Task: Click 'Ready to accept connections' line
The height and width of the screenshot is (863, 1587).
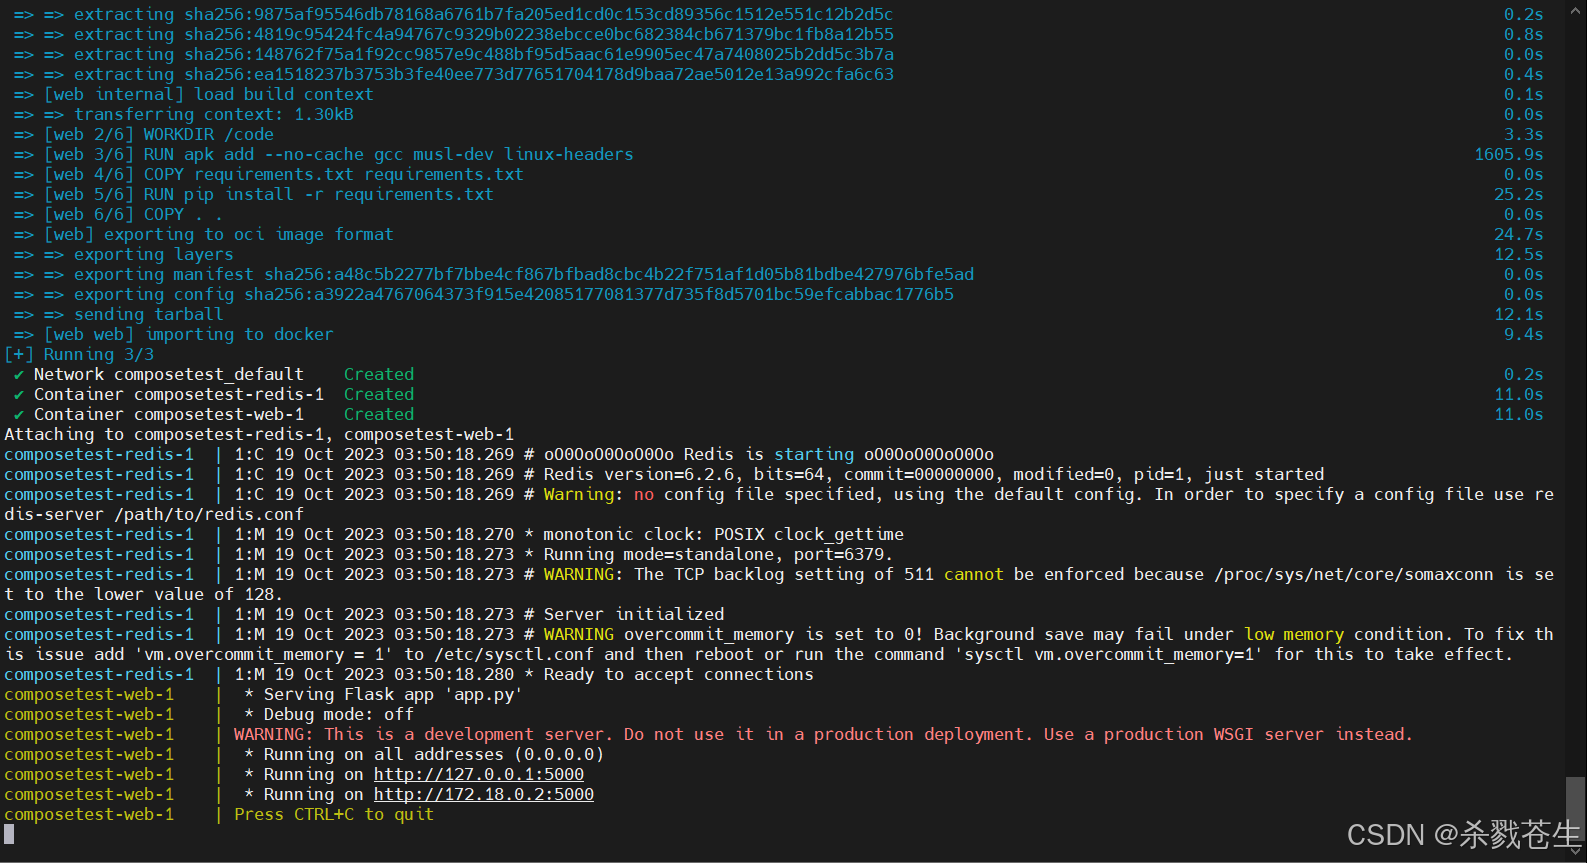Action: click(x=409, y=674)
